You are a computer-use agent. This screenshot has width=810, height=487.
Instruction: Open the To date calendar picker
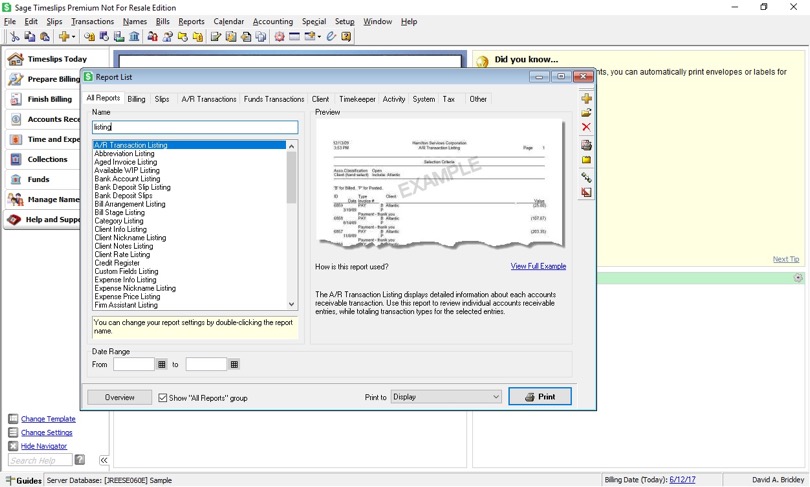click(234, 365)
